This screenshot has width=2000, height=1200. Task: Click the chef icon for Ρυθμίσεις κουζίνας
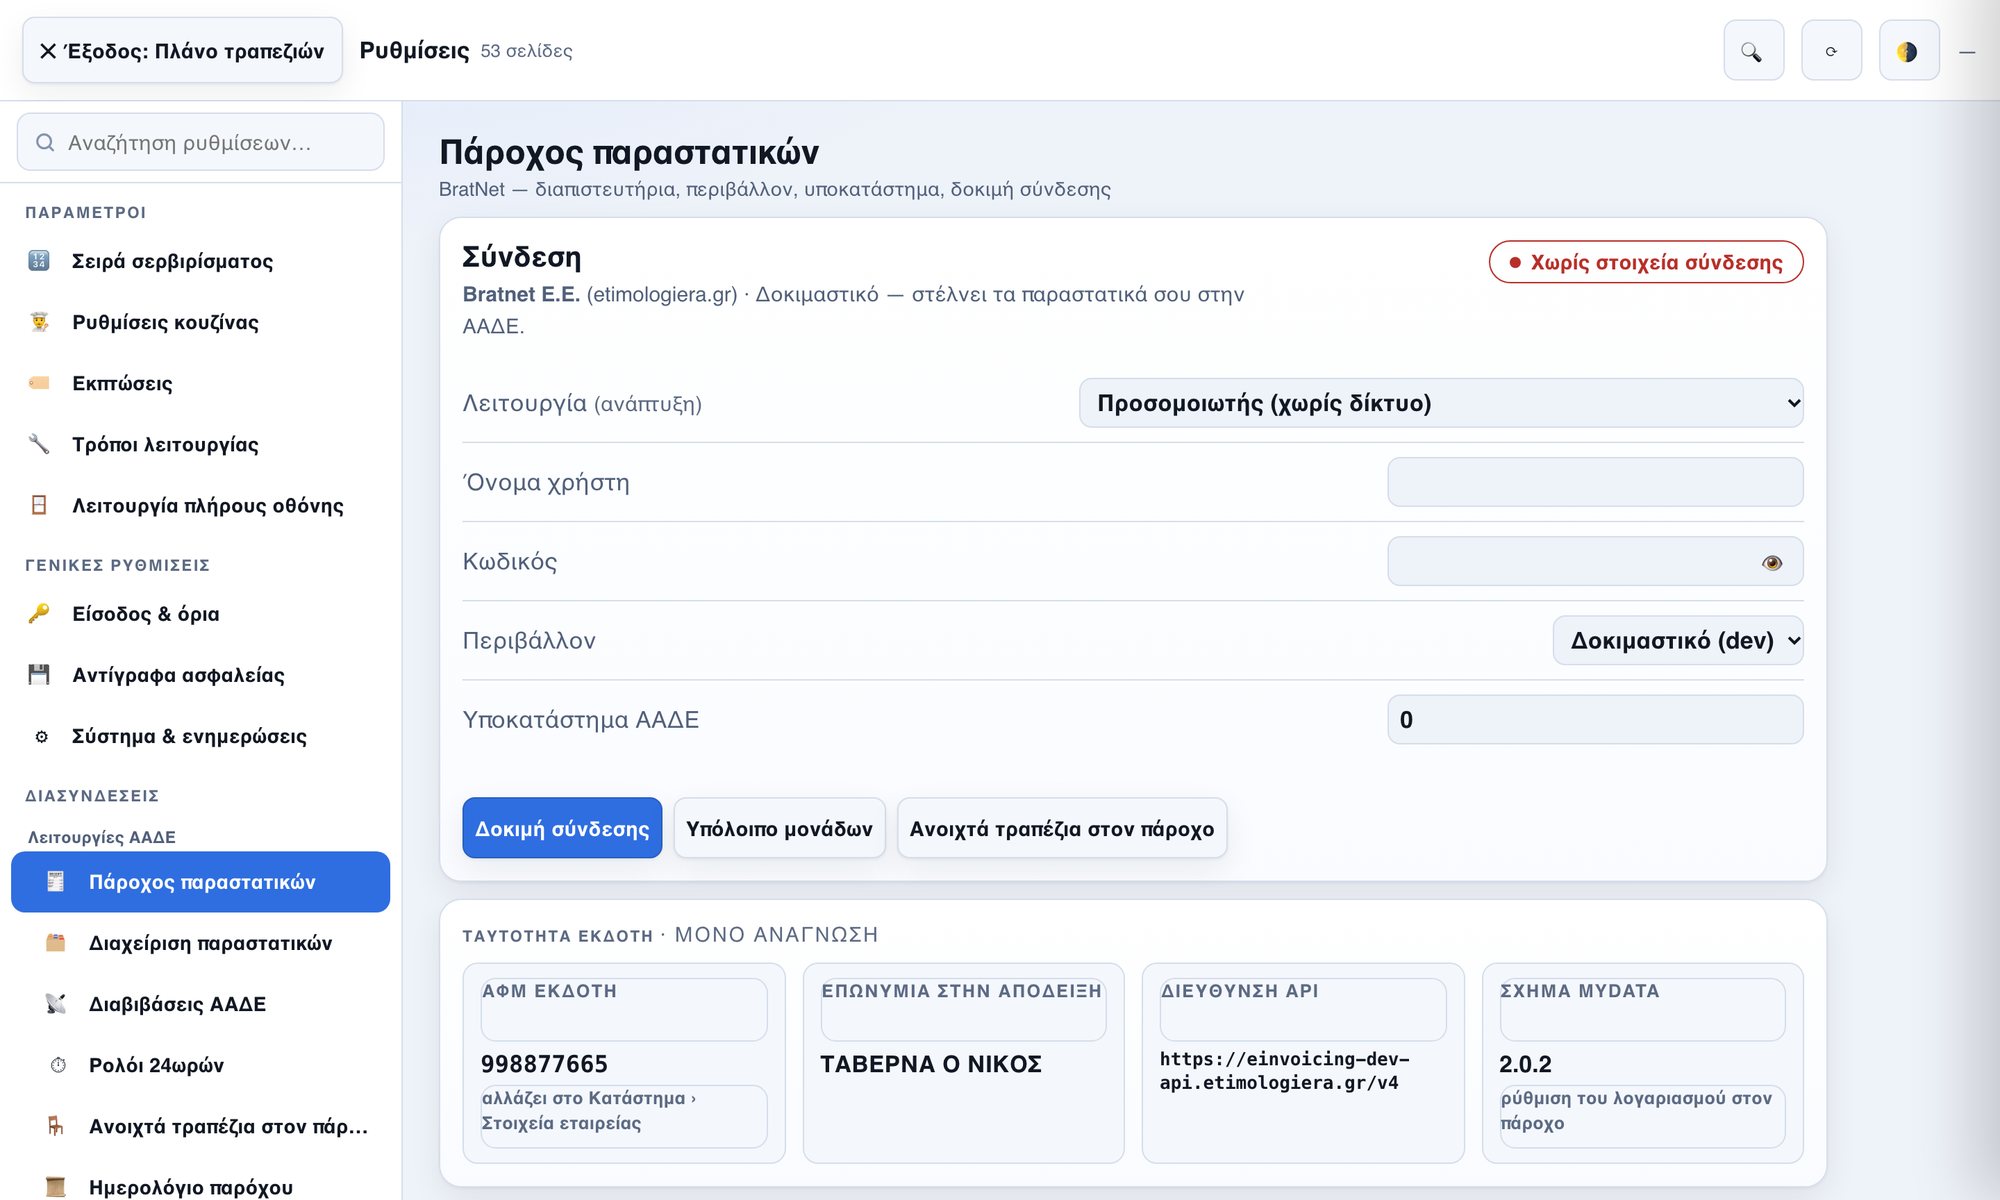tap(39, 322)
